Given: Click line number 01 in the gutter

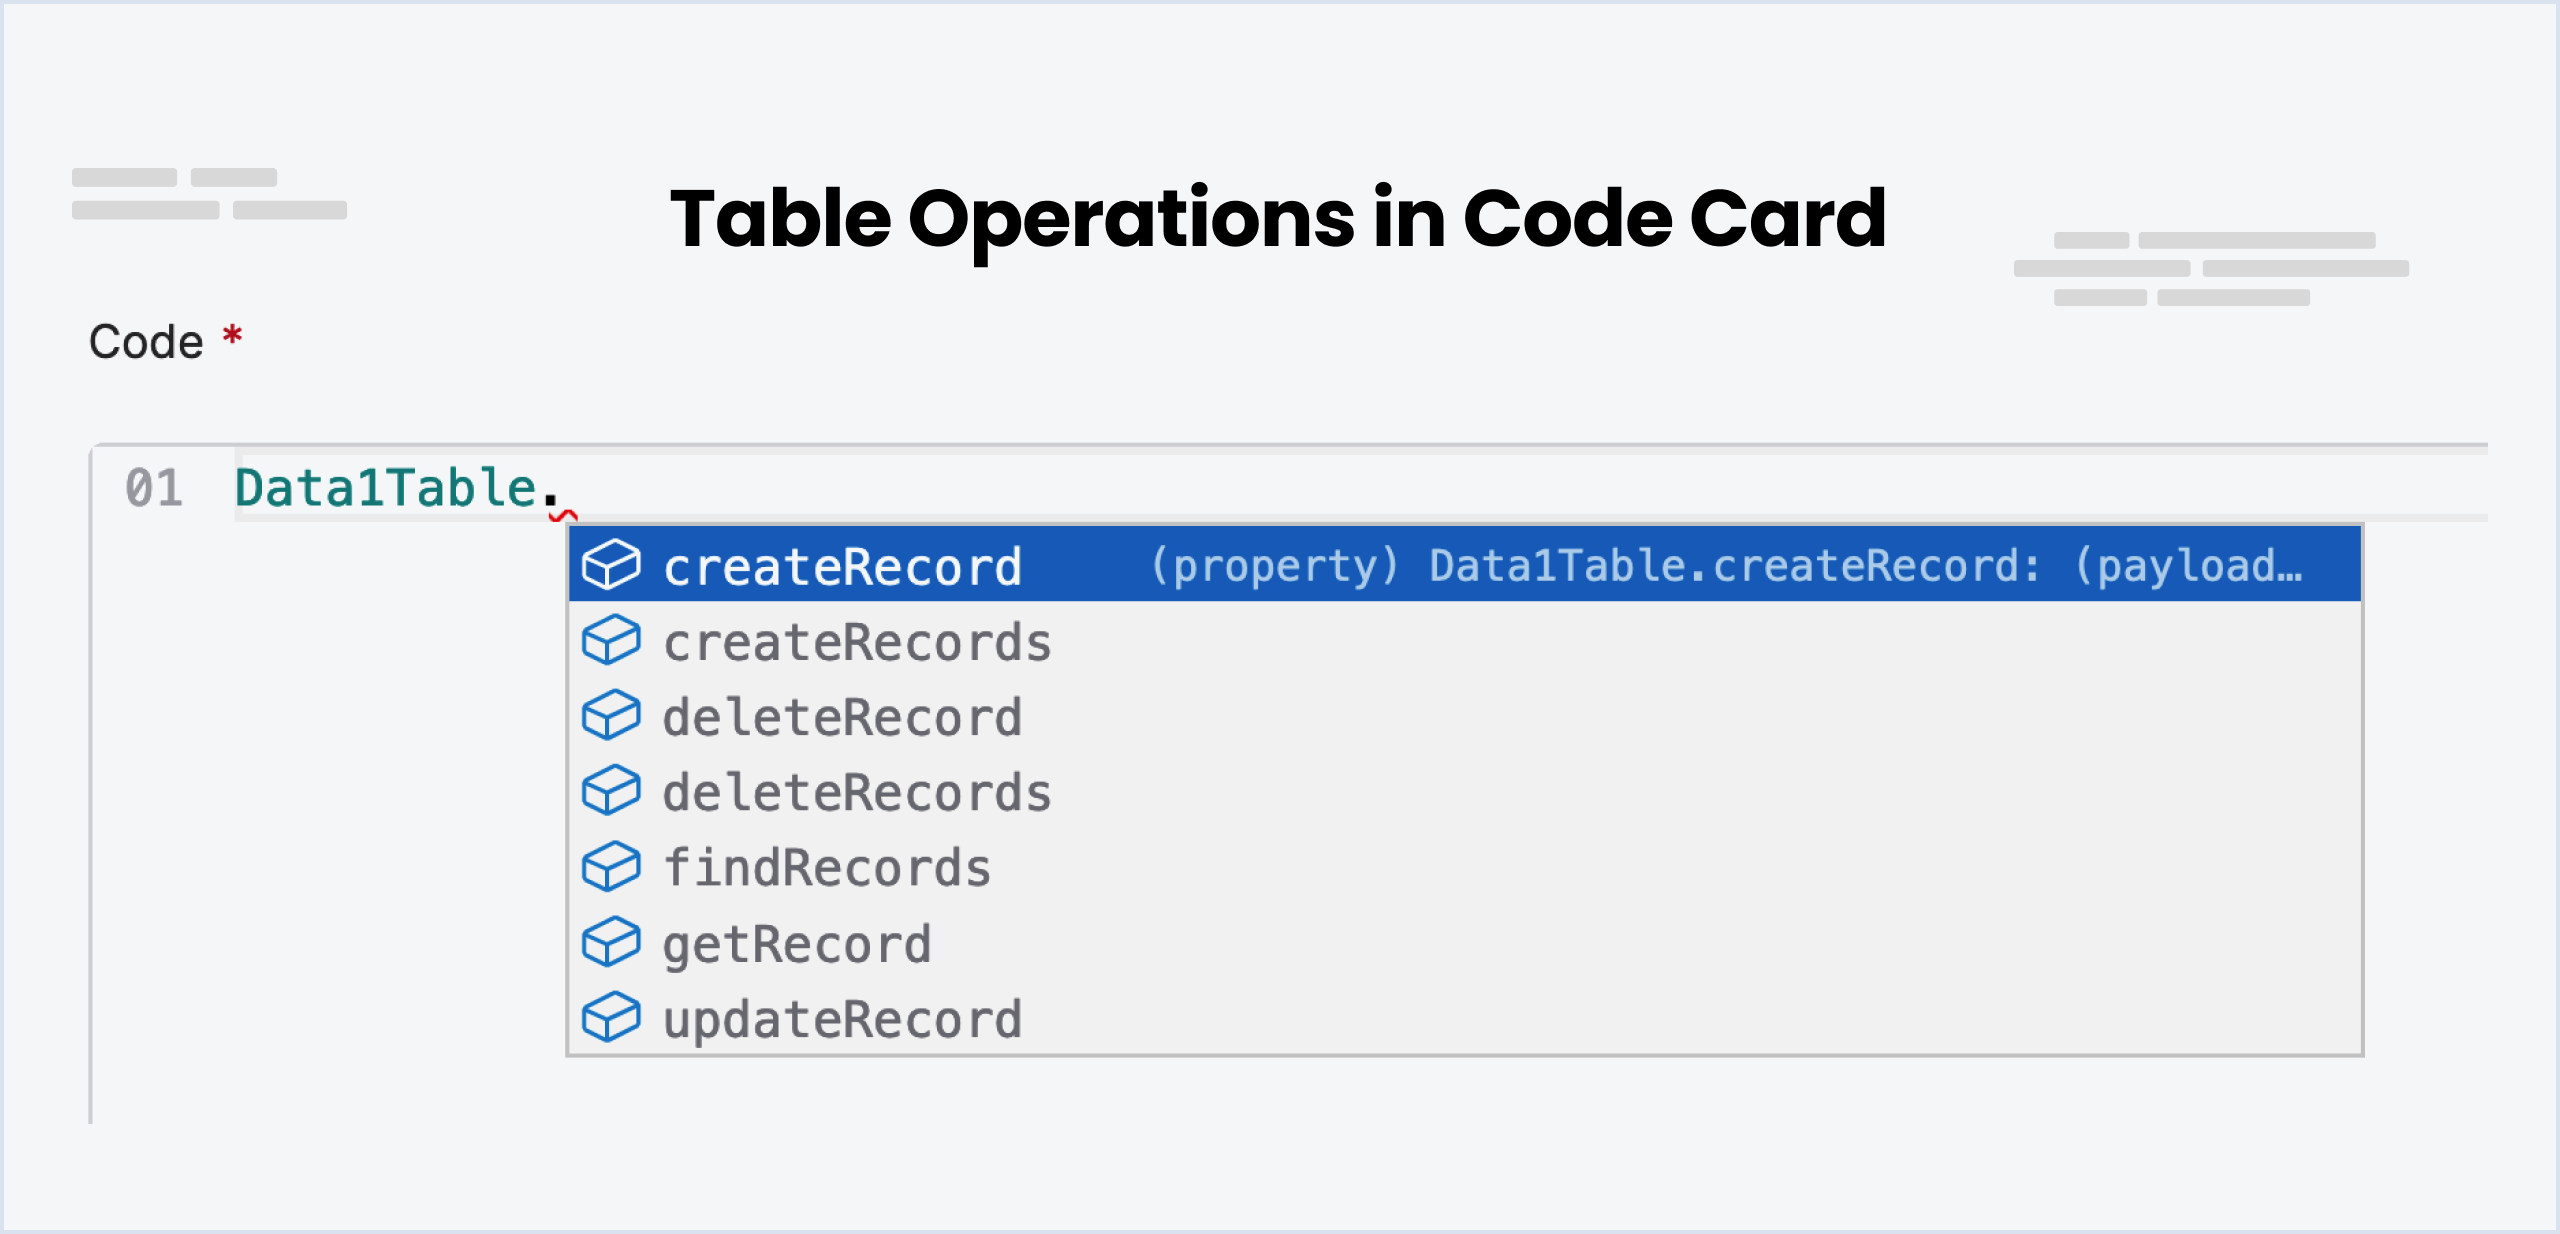Looking at the screenshot, I should [x=154, y=488].
